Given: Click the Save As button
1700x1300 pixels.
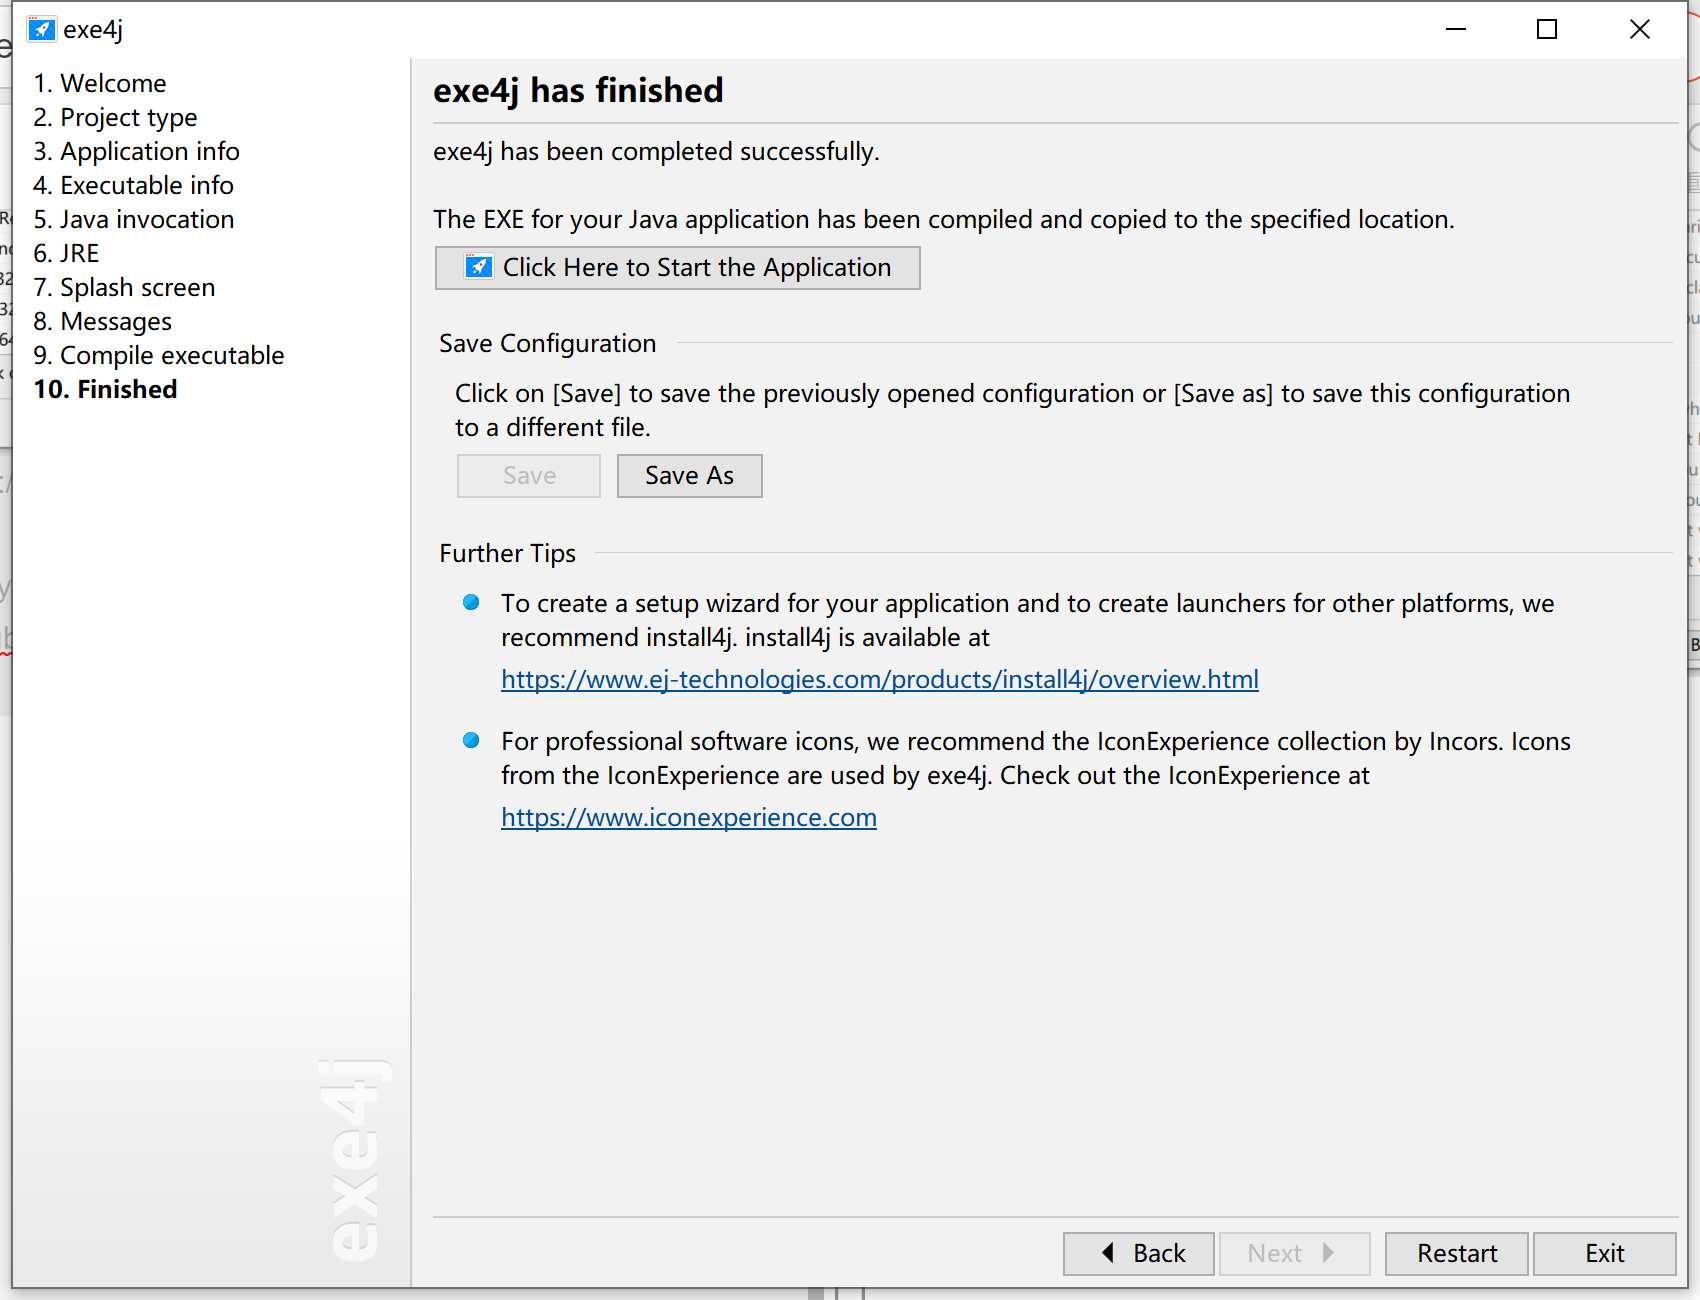Looking at the screenshot, I should pos(690,476).
